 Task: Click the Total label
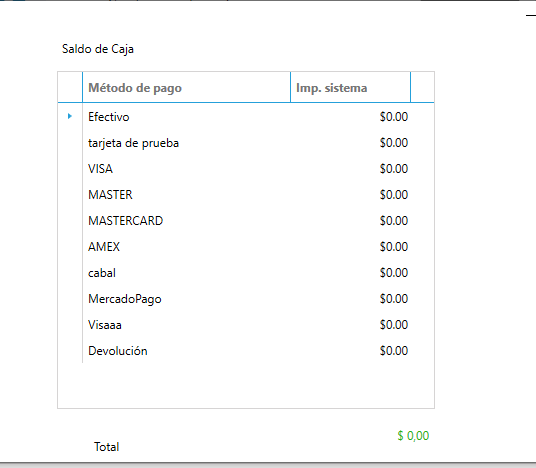coord(106,447)
